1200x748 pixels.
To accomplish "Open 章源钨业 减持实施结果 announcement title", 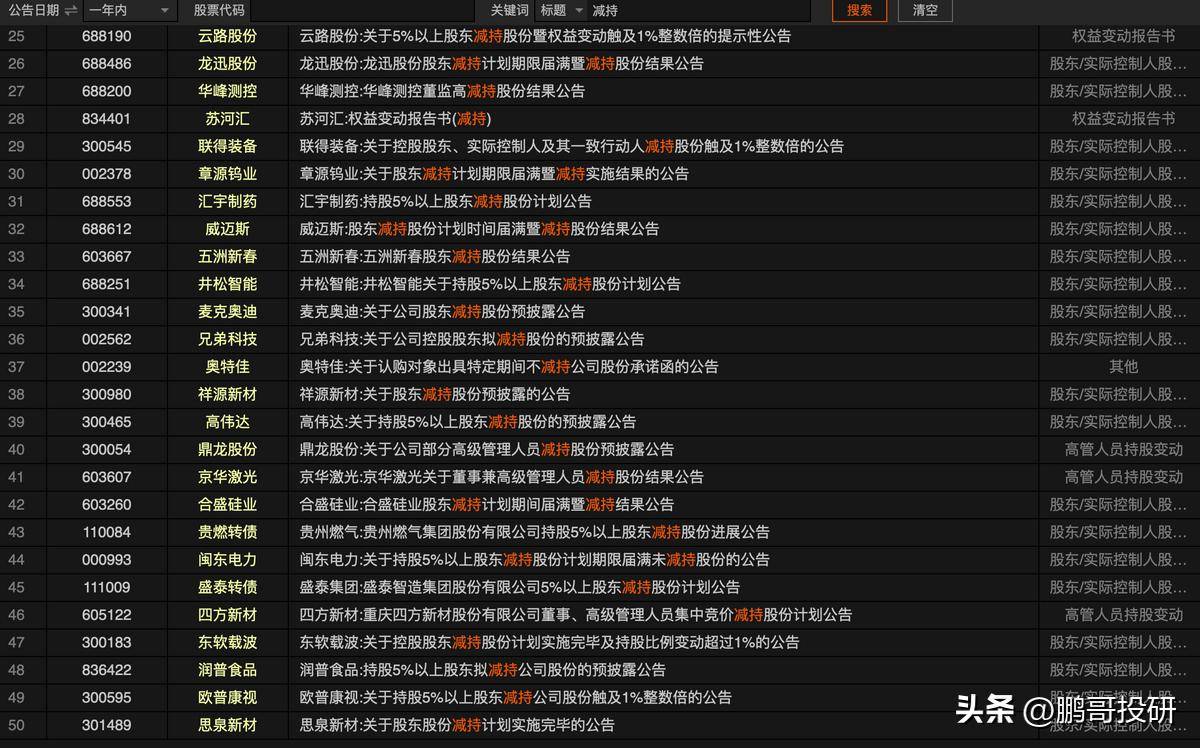I will click(x=494, y=173).
